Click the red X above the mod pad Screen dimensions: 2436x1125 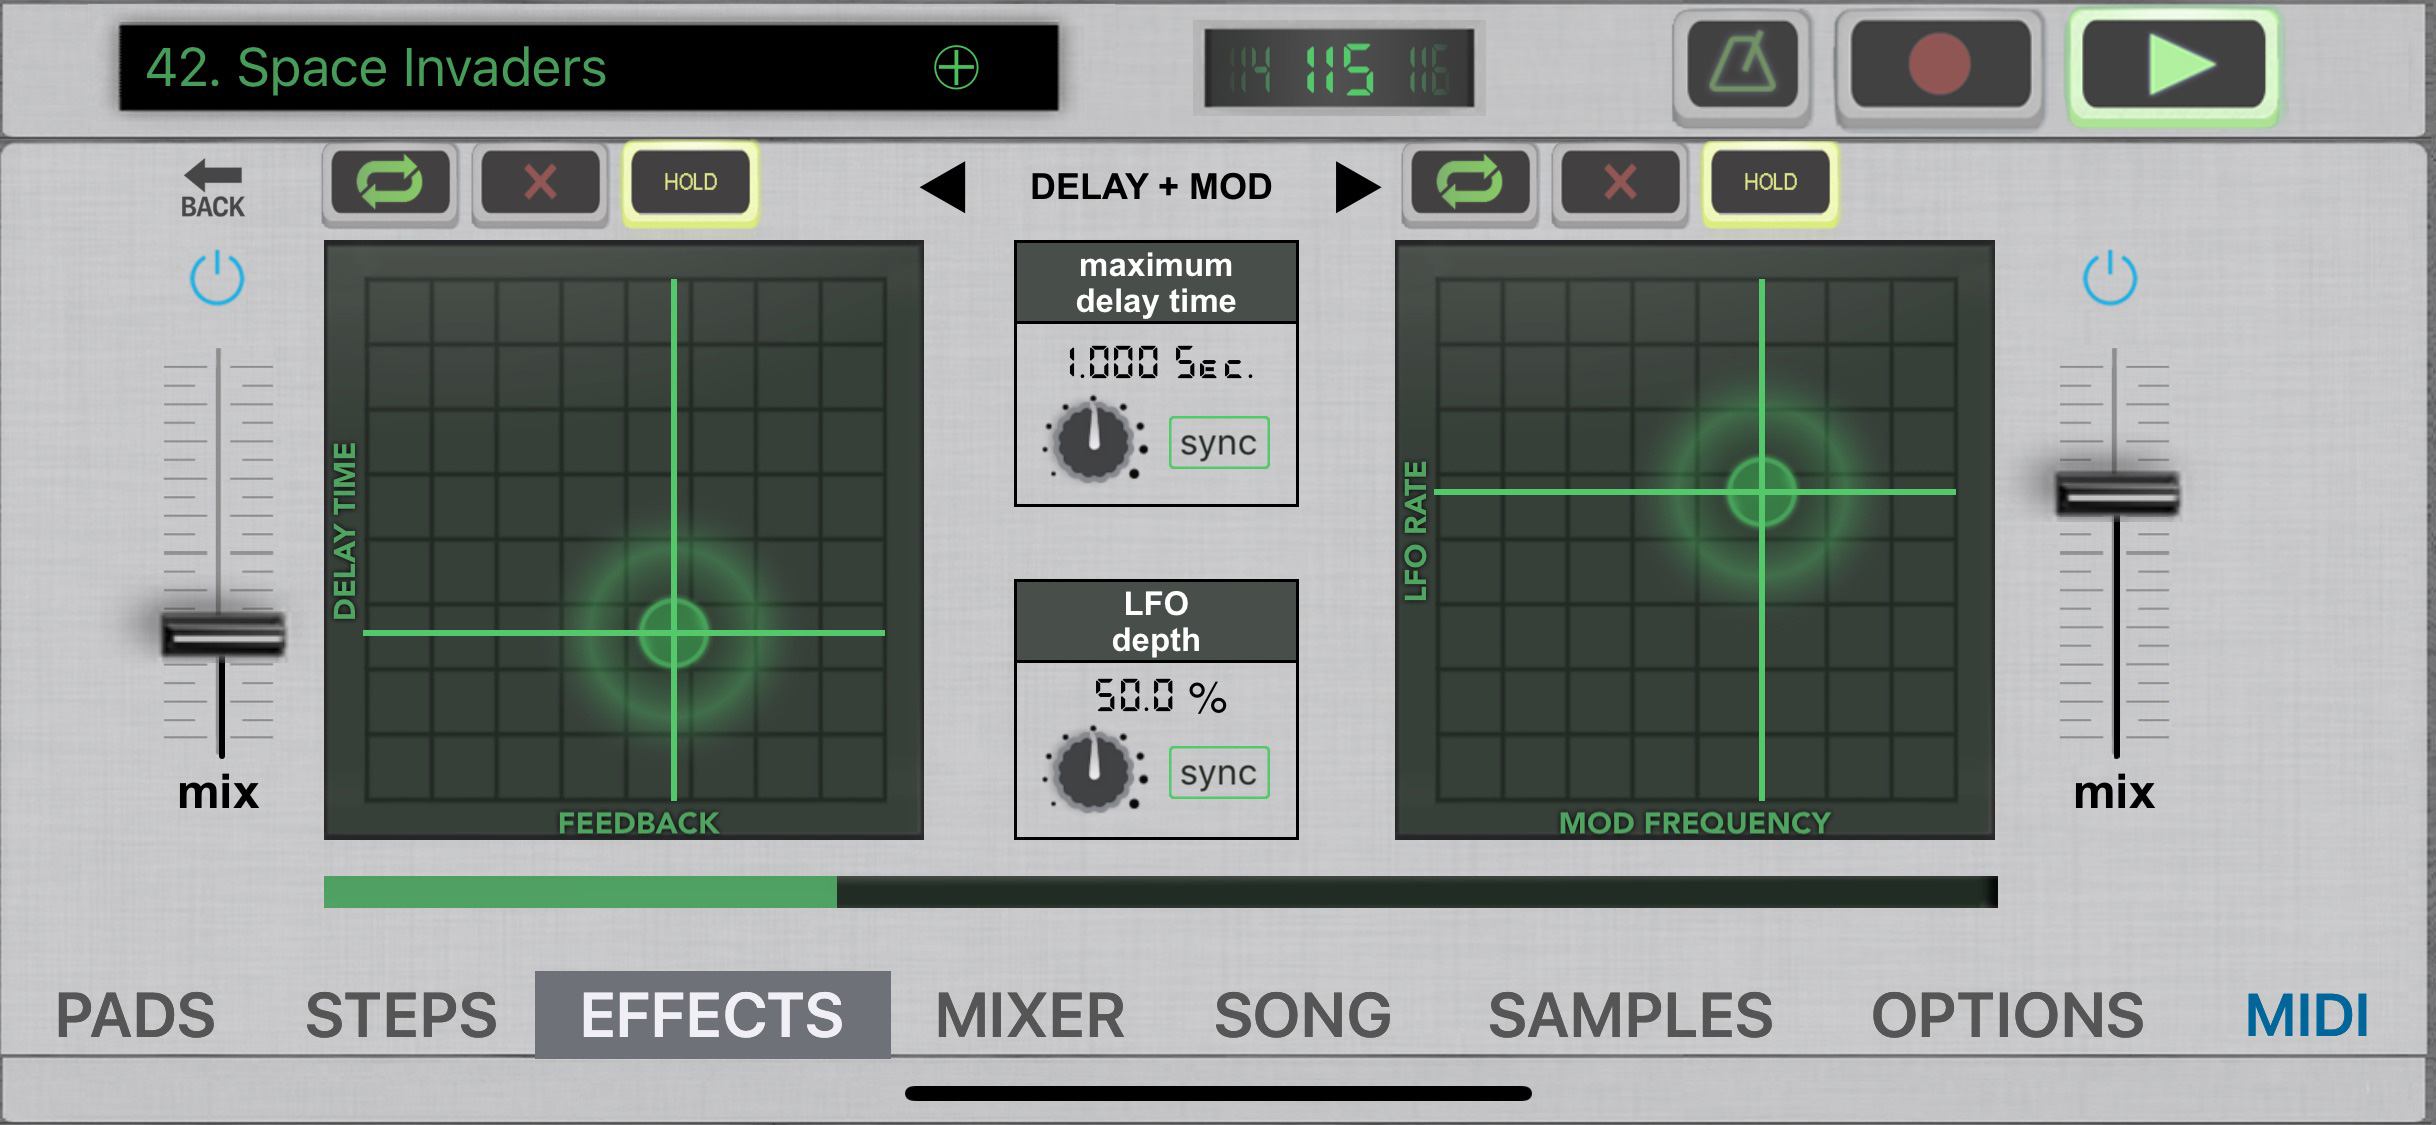point(1620,183)
